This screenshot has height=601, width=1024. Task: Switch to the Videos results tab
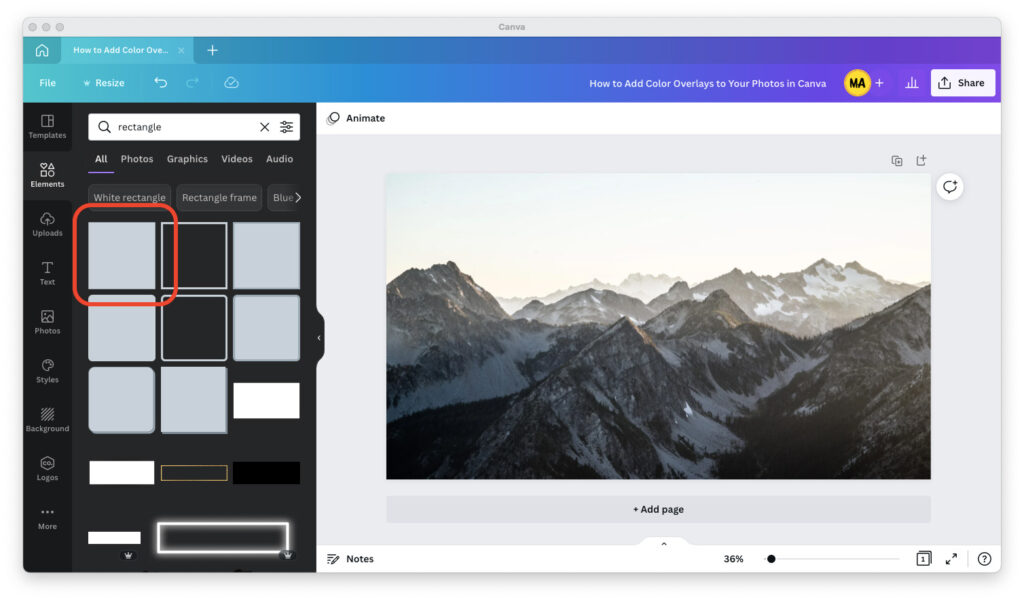[237, 159]
